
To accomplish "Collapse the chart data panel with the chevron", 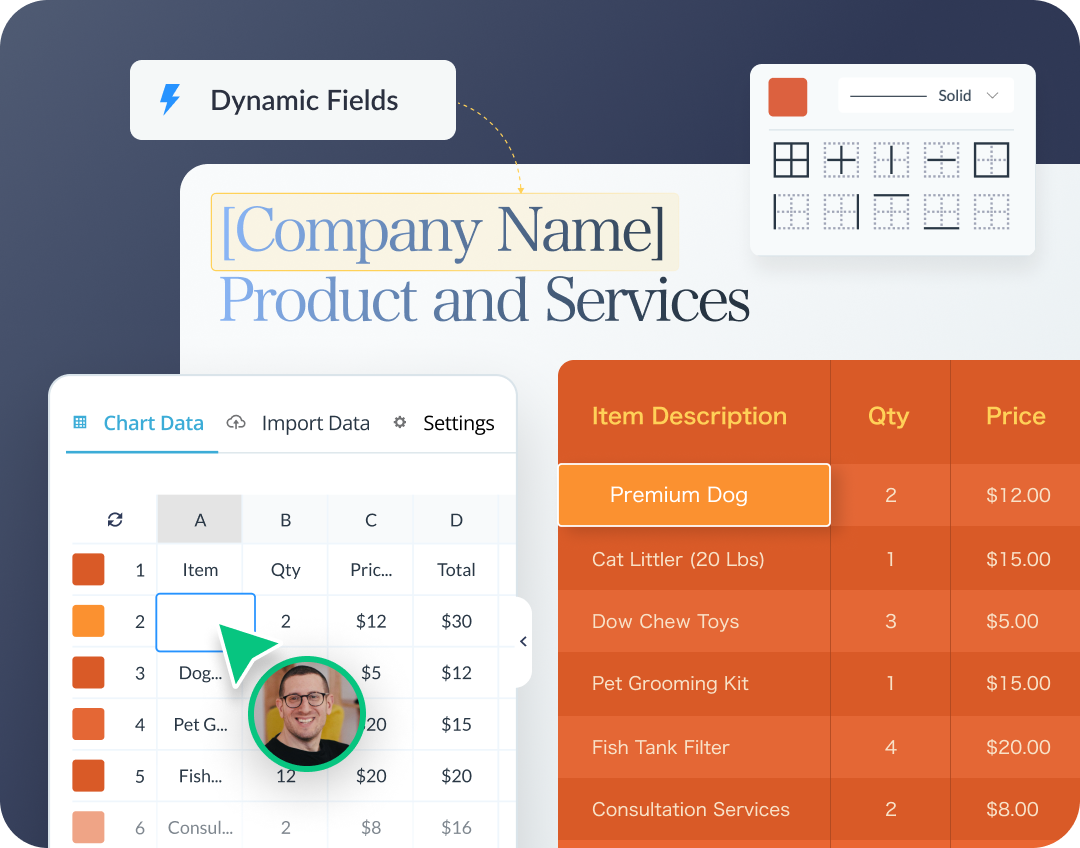I will (x=522, y=641).
